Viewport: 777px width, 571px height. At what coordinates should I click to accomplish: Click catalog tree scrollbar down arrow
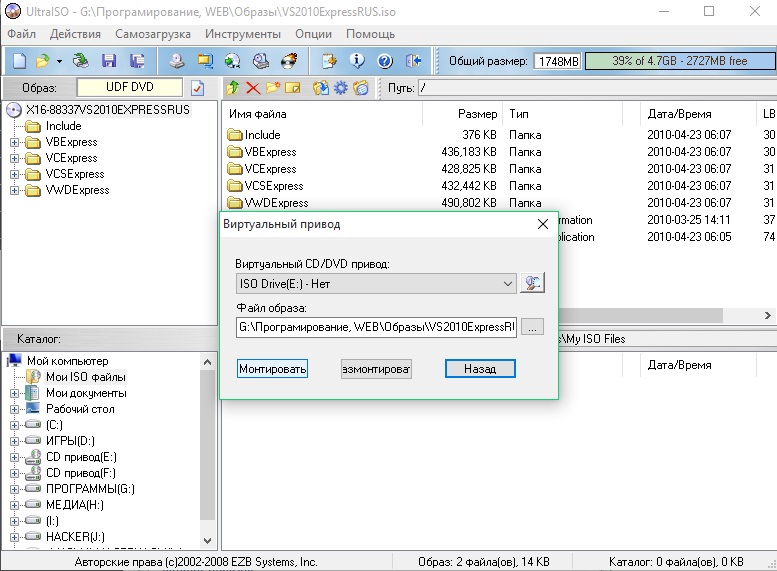(x=208, y=541)
